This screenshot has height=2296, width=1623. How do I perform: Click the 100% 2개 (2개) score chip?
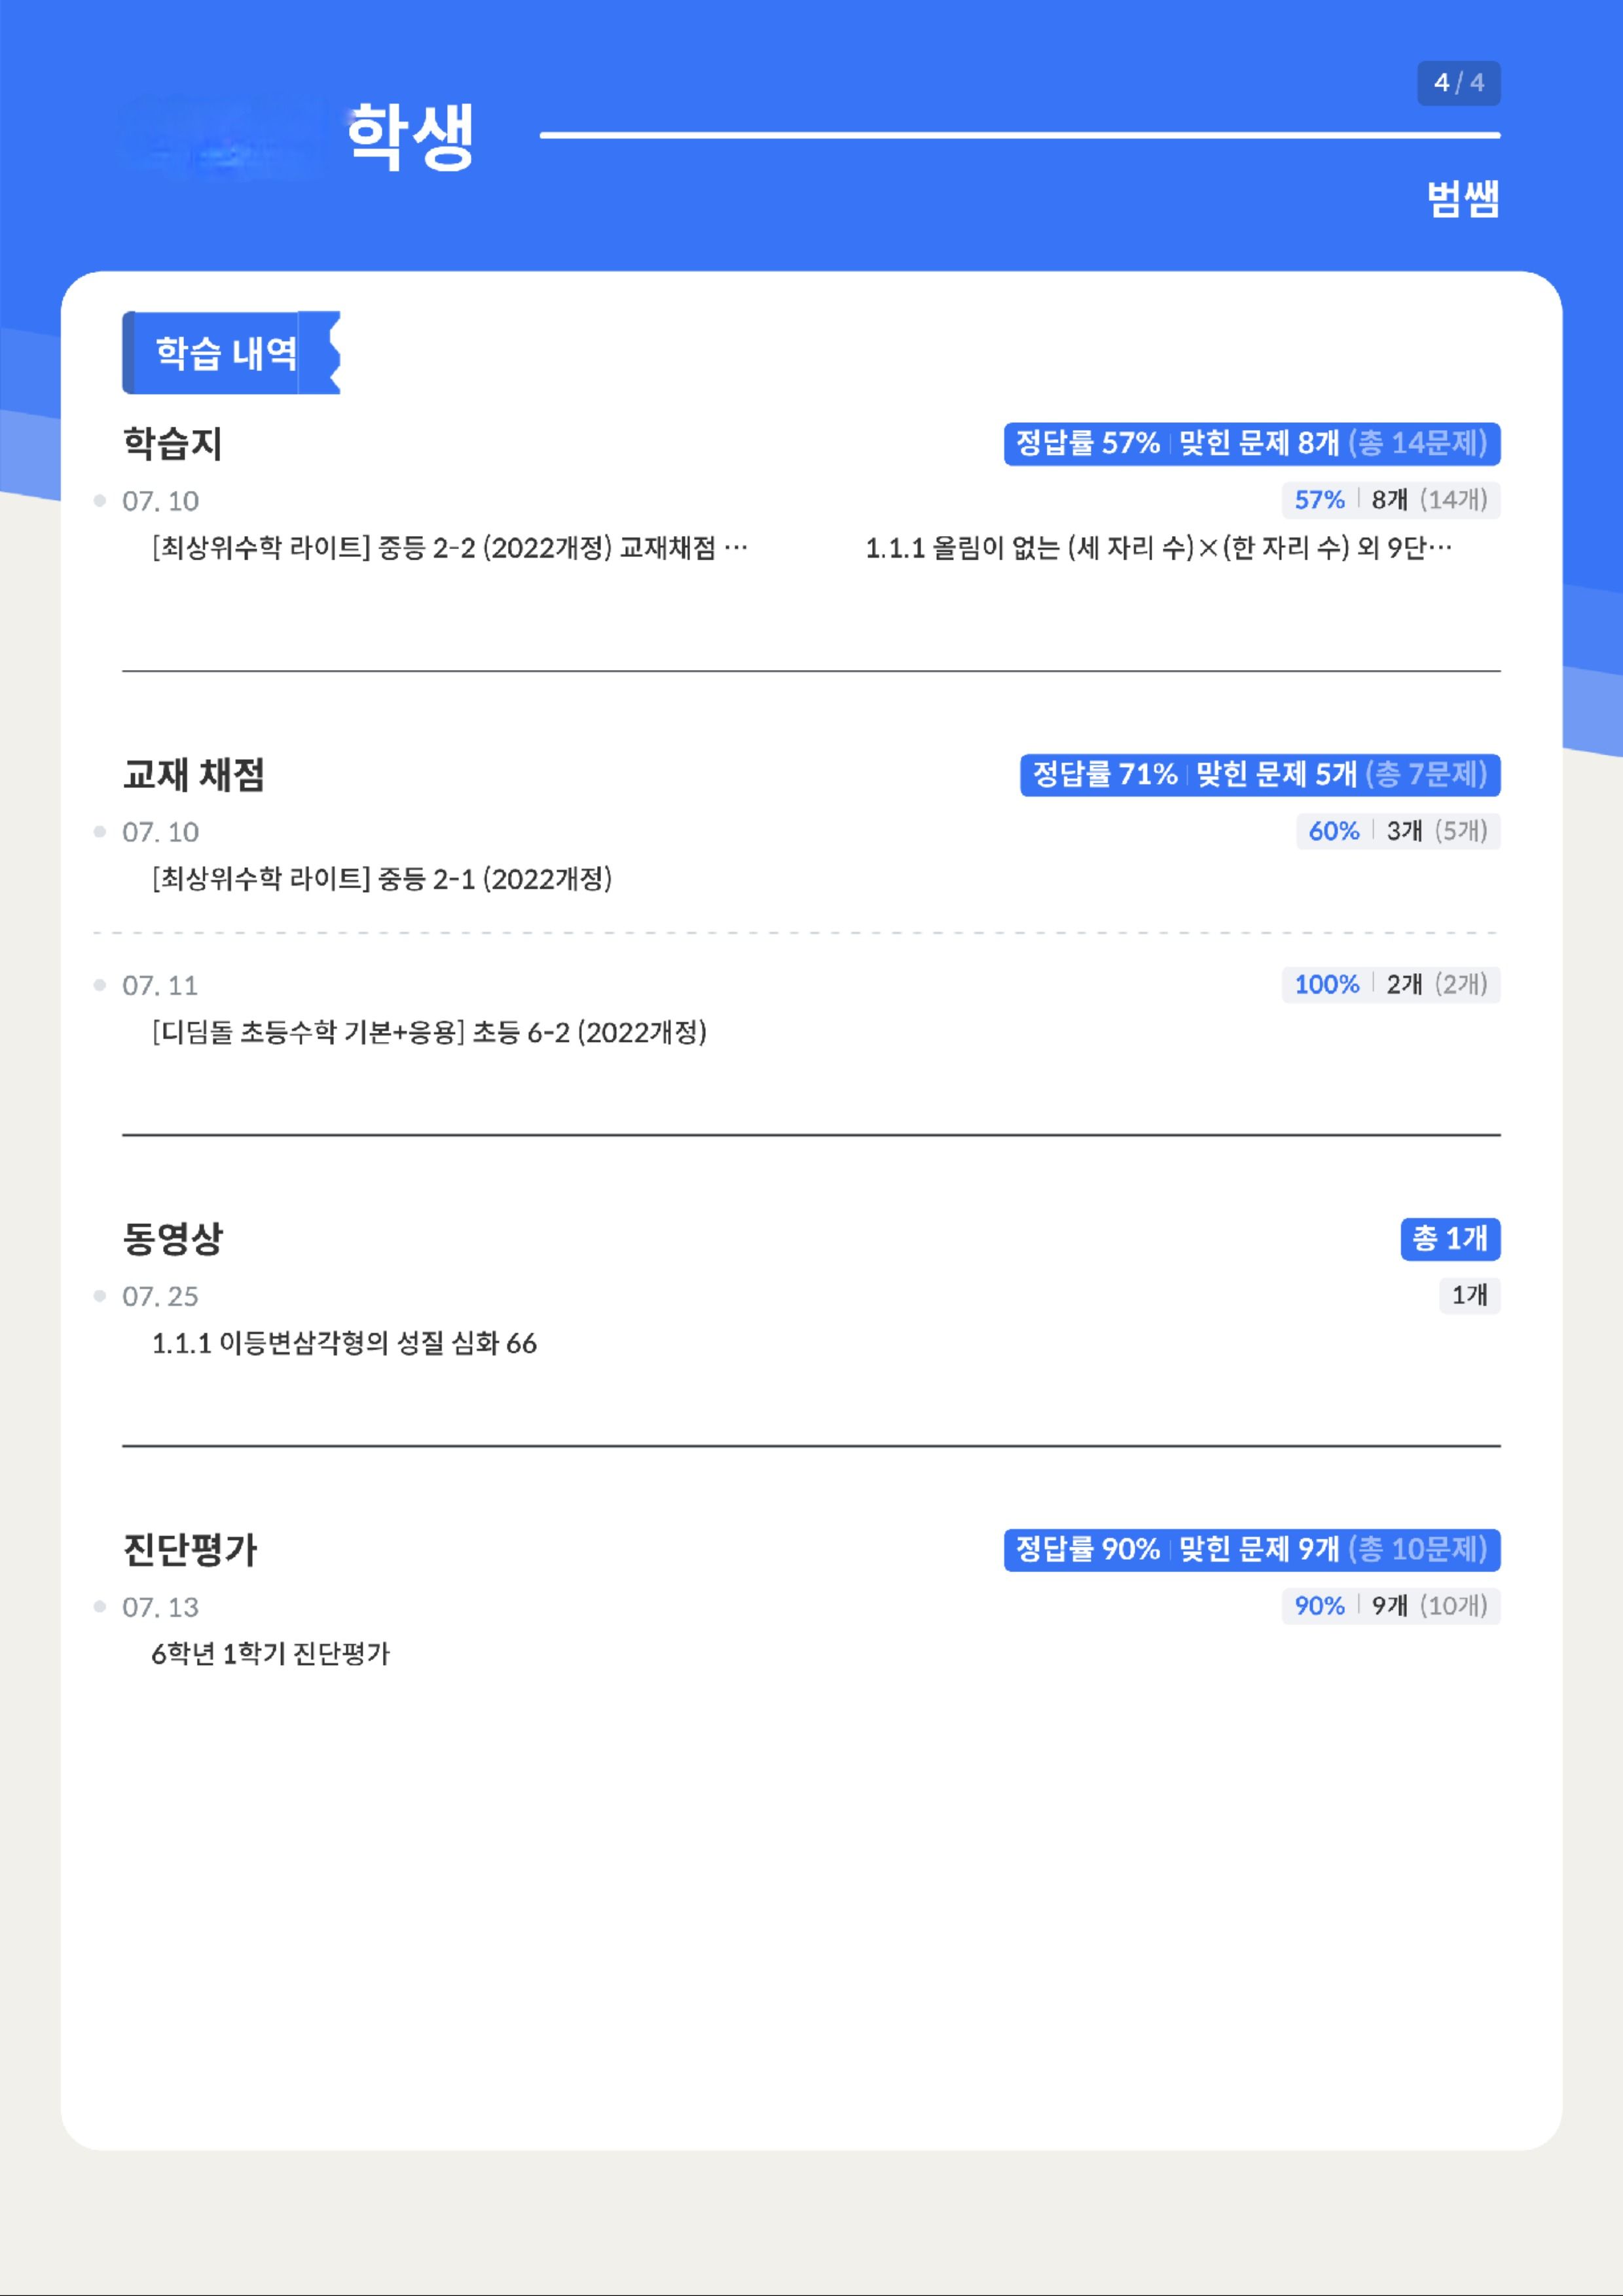point(1391,984)
